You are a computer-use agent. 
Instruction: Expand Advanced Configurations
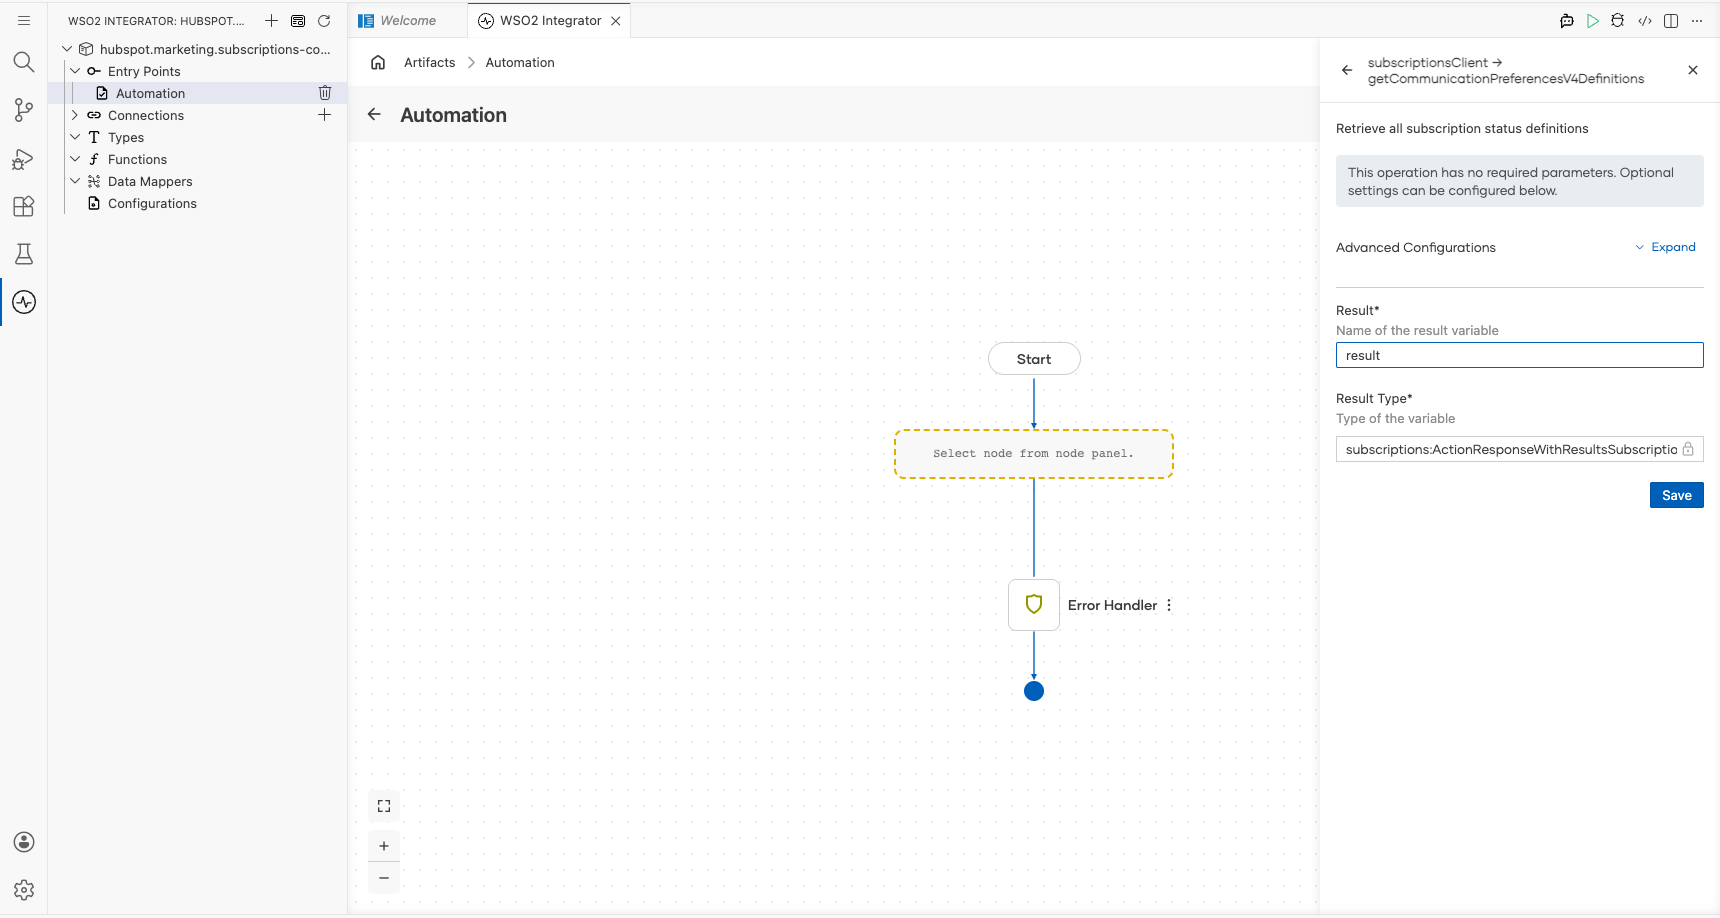pos(1665,247)
